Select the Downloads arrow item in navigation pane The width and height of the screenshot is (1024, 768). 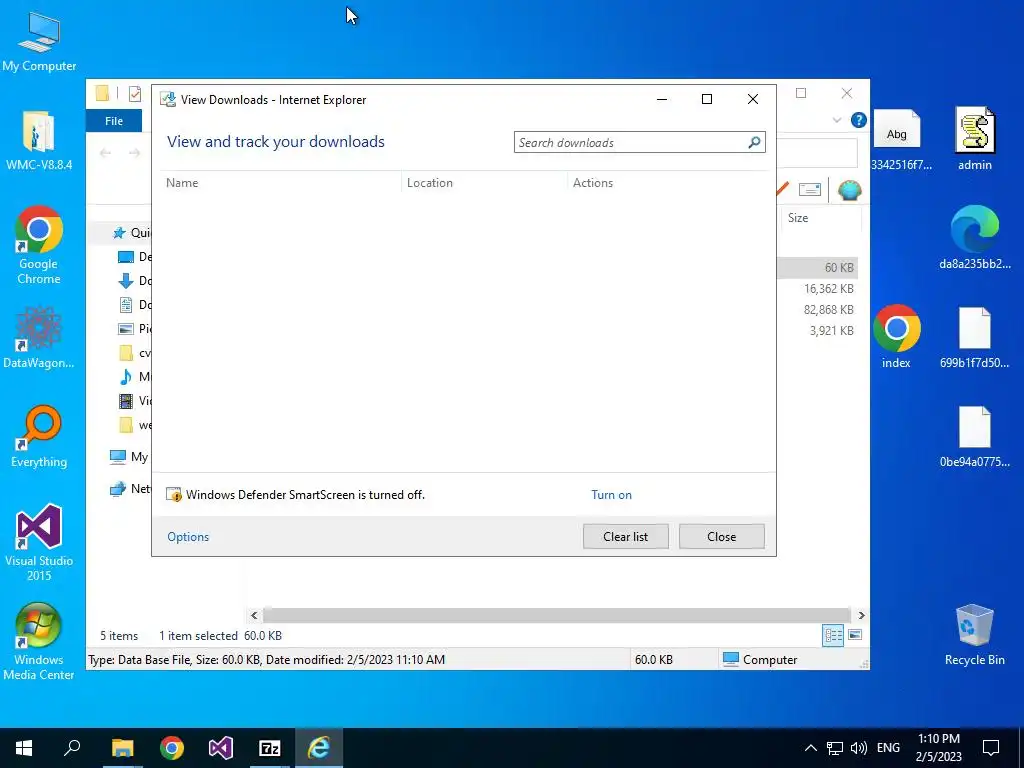[135, 281]
